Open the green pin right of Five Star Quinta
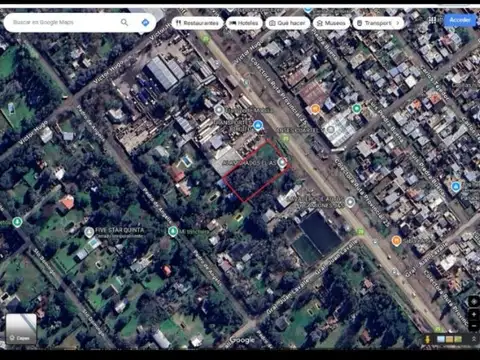This screenshot has width=480, height=360. (x=173, y=231)
